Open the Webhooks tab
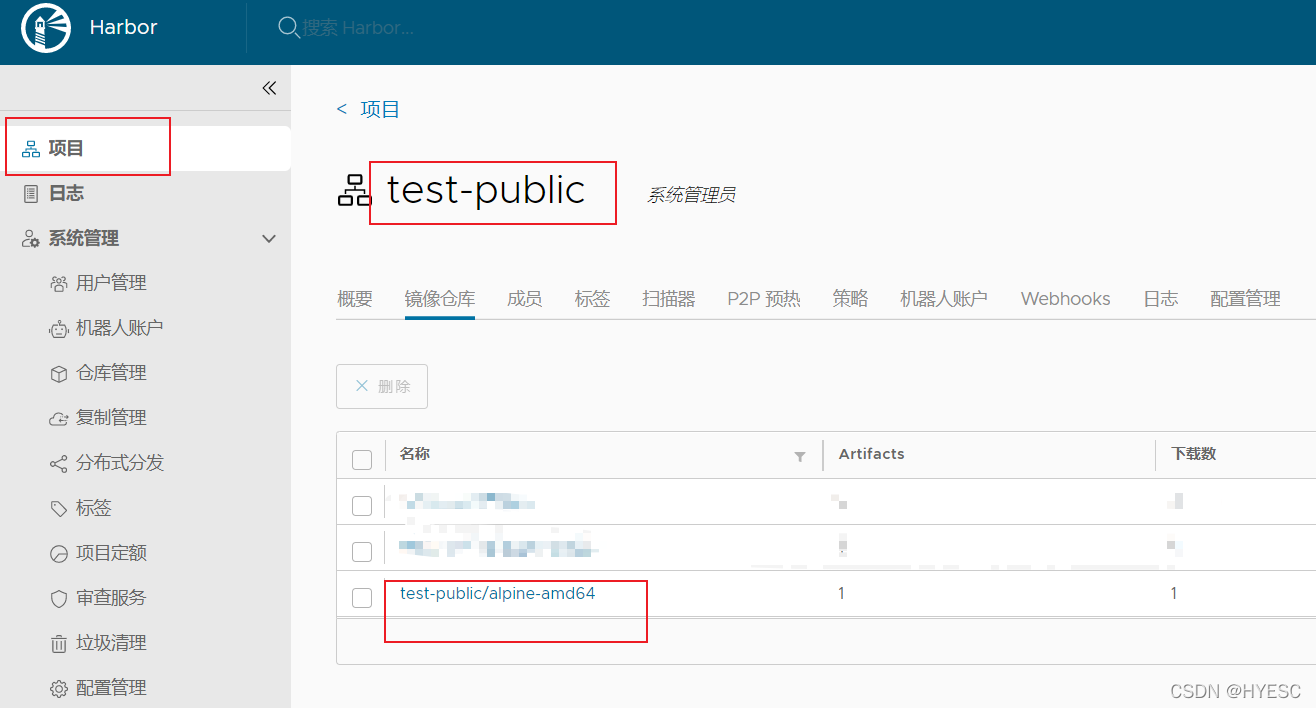Image resolution: width=1316 pixels, height=708 pixels. point(1066,298)
